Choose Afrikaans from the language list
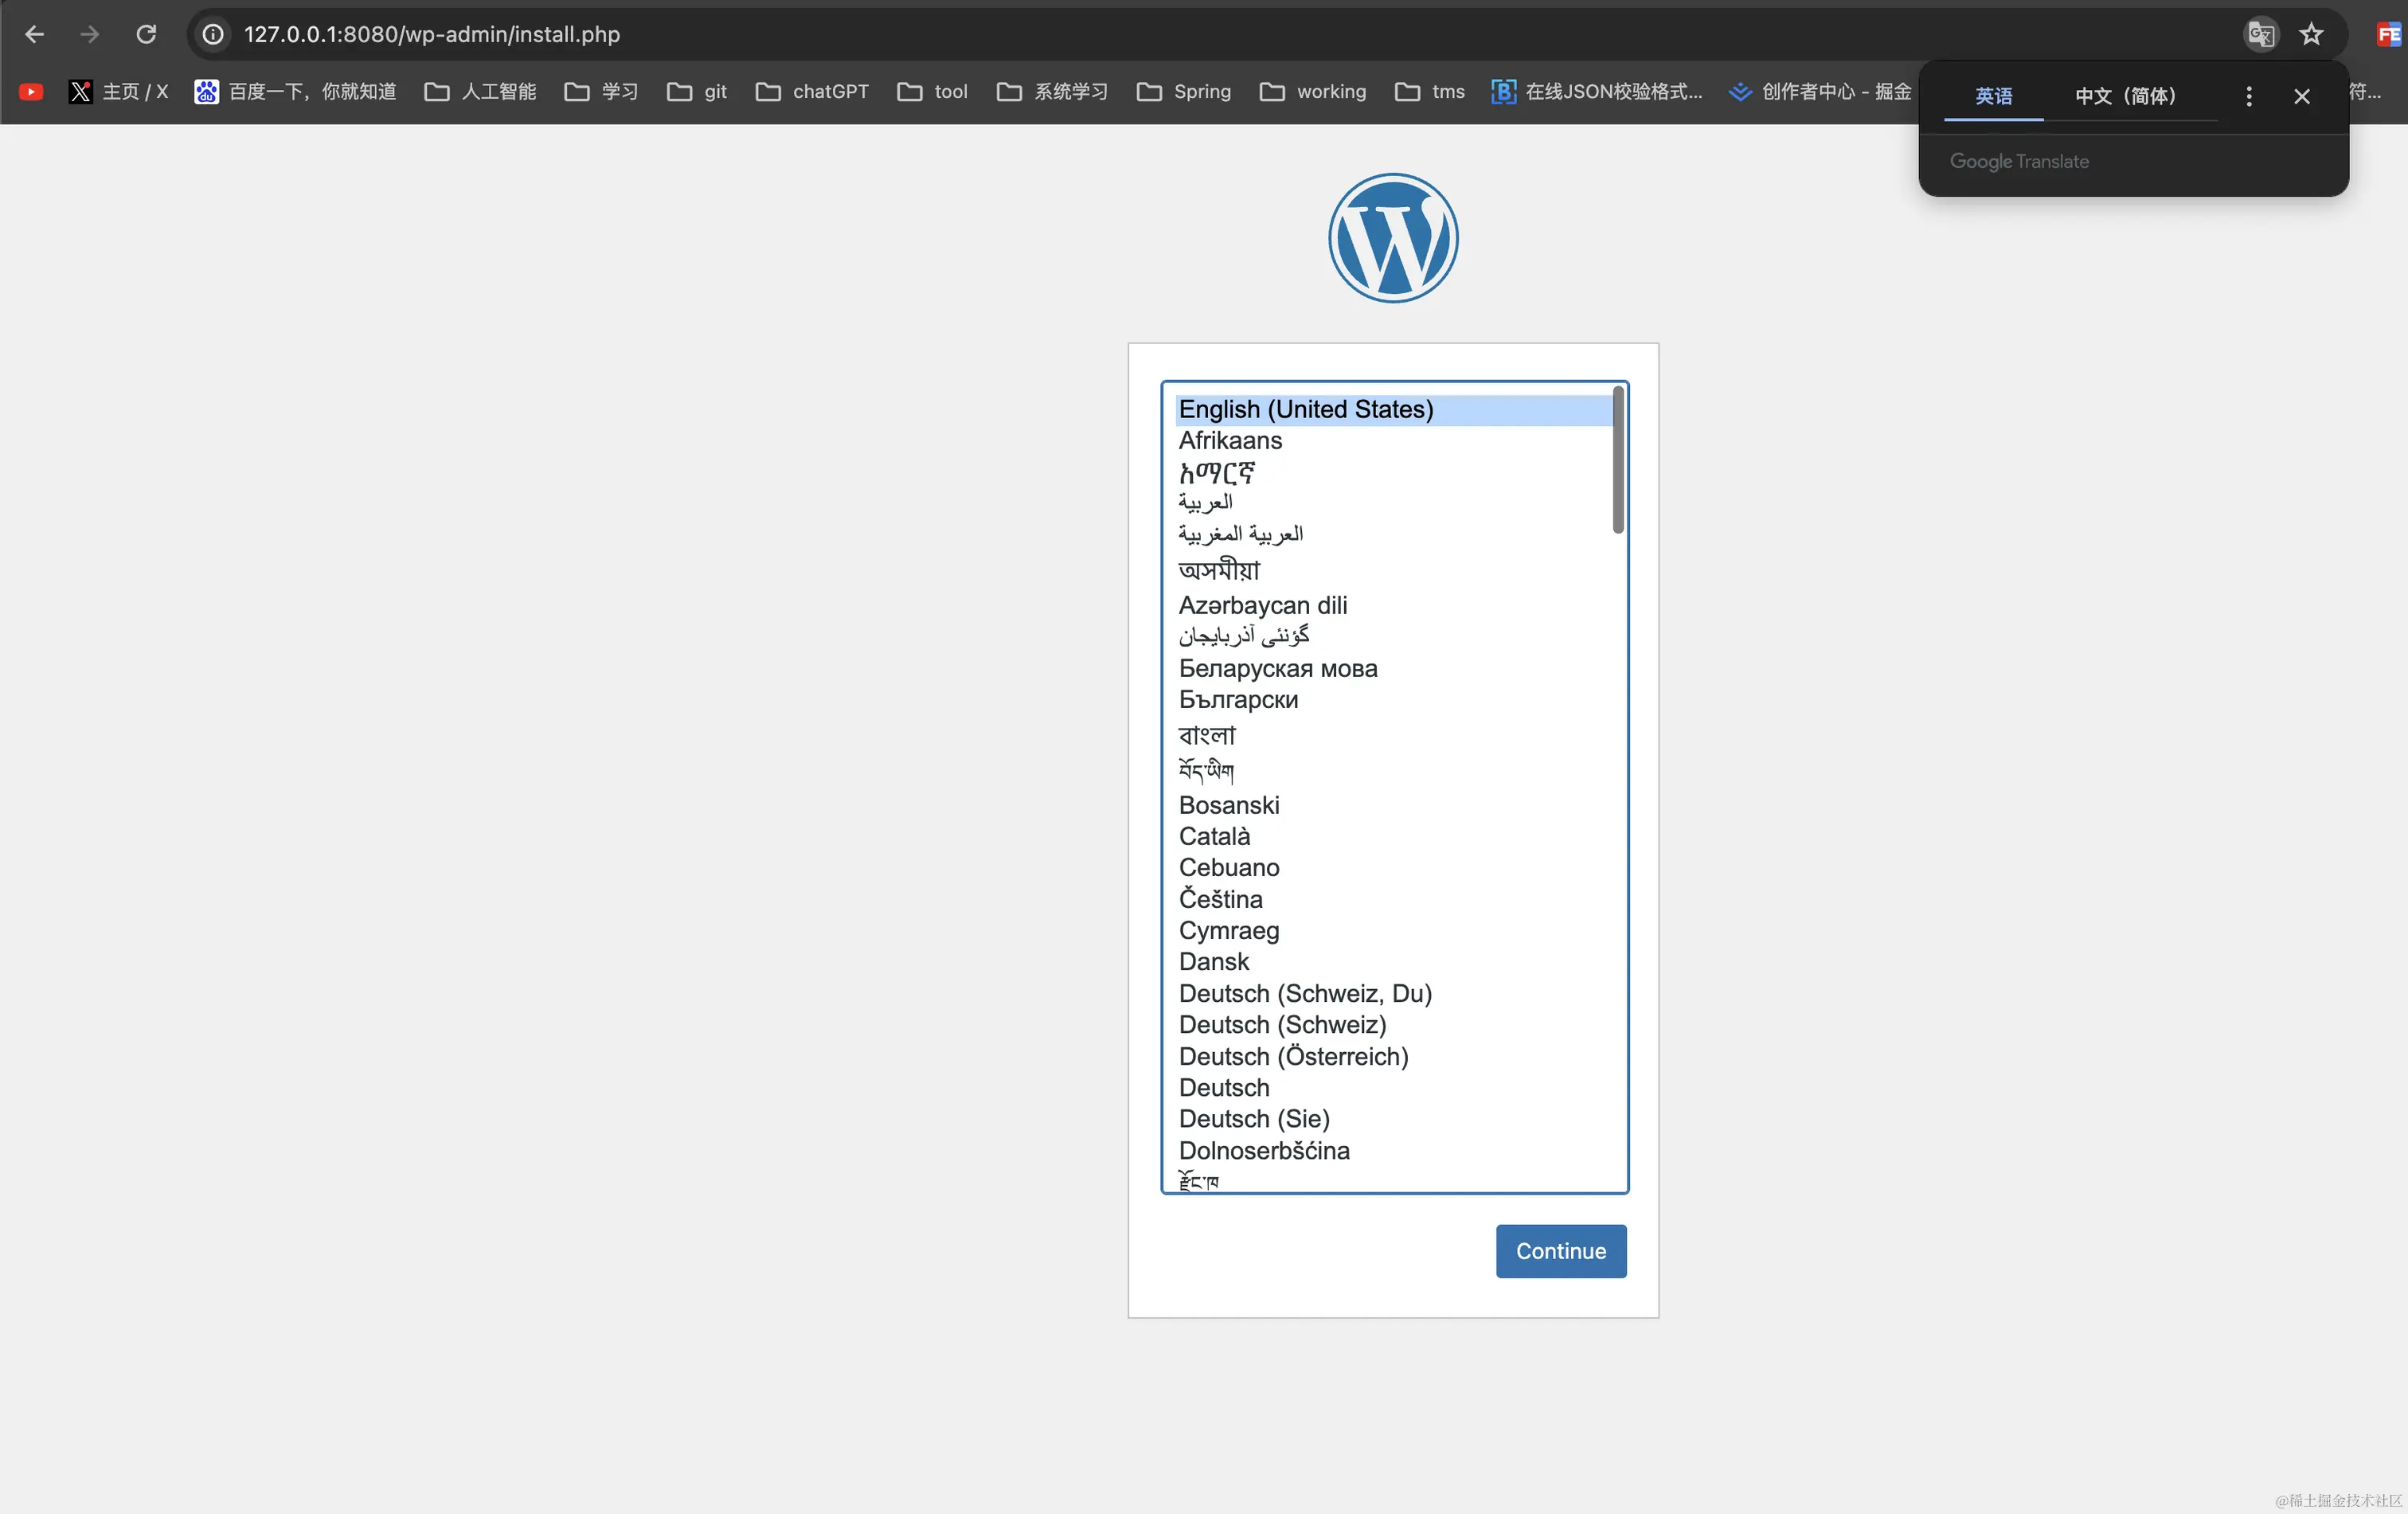Viewport: 2408px width, 1514px height. pyautogui.click(x=1230, y=440)
